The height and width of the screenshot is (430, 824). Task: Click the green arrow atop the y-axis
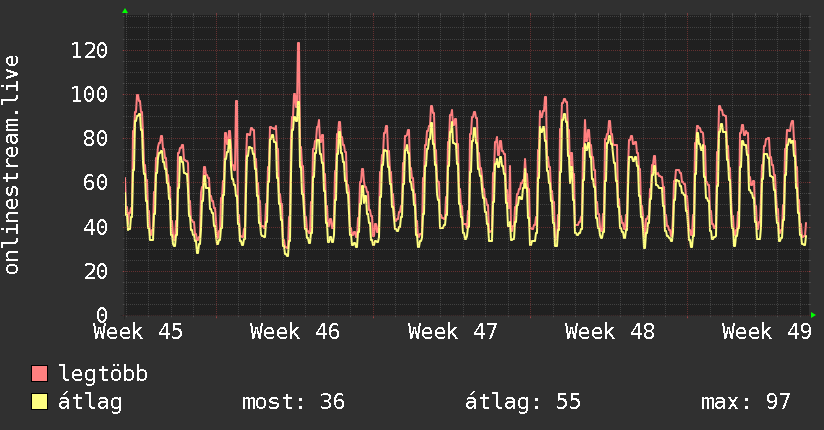(125, 11)
